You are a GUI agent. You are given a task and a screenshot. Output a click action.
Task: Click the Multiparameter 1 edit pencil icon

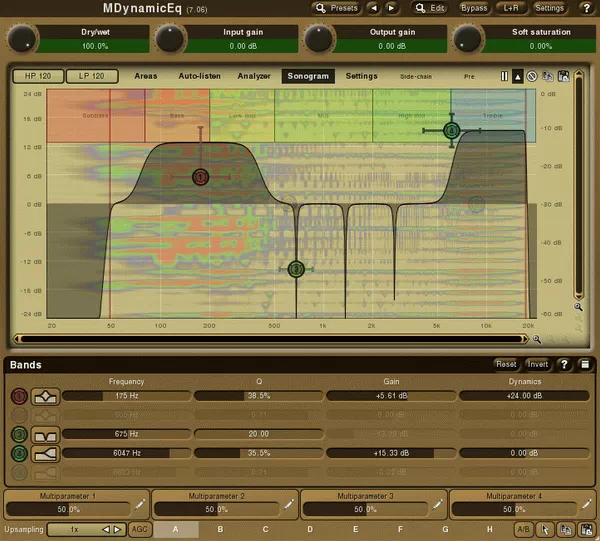(x=140, y=503)
